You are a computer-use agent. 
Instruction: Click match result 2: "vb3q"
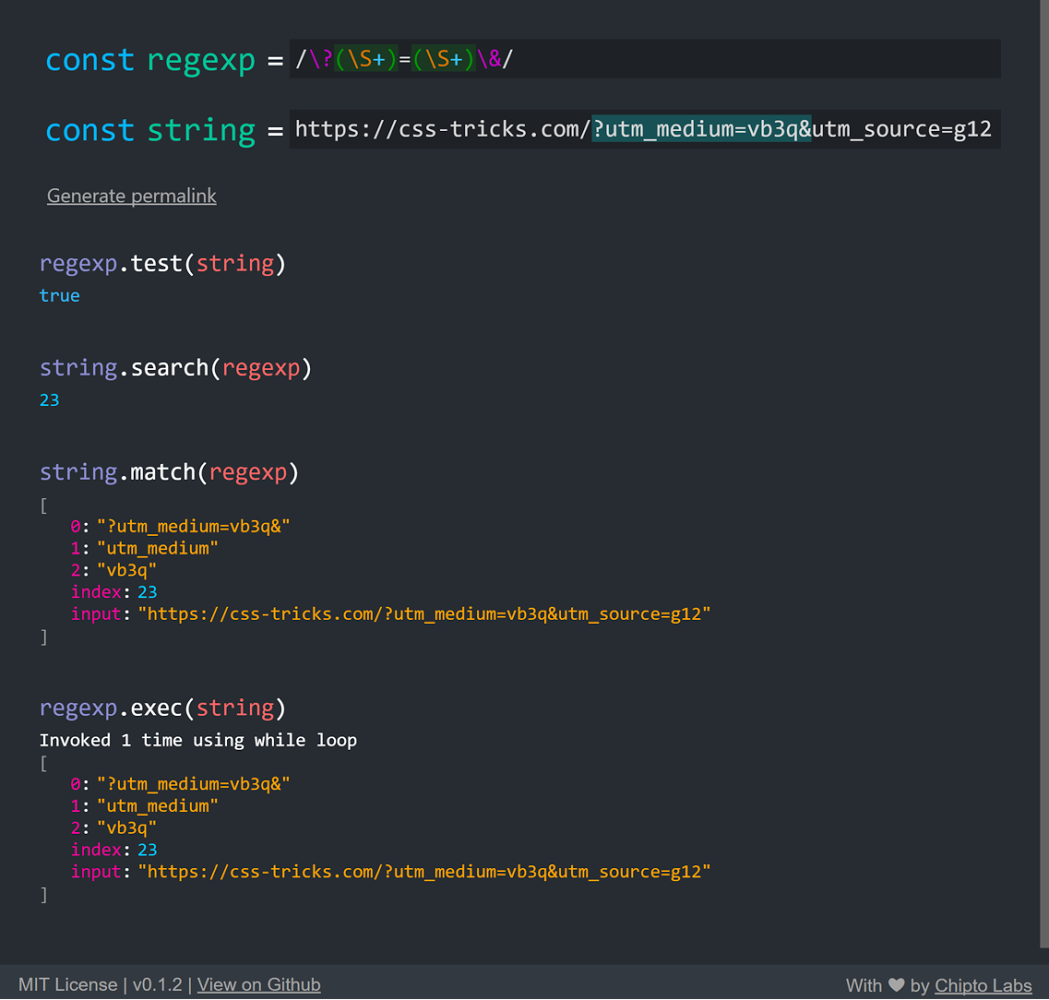114,571
